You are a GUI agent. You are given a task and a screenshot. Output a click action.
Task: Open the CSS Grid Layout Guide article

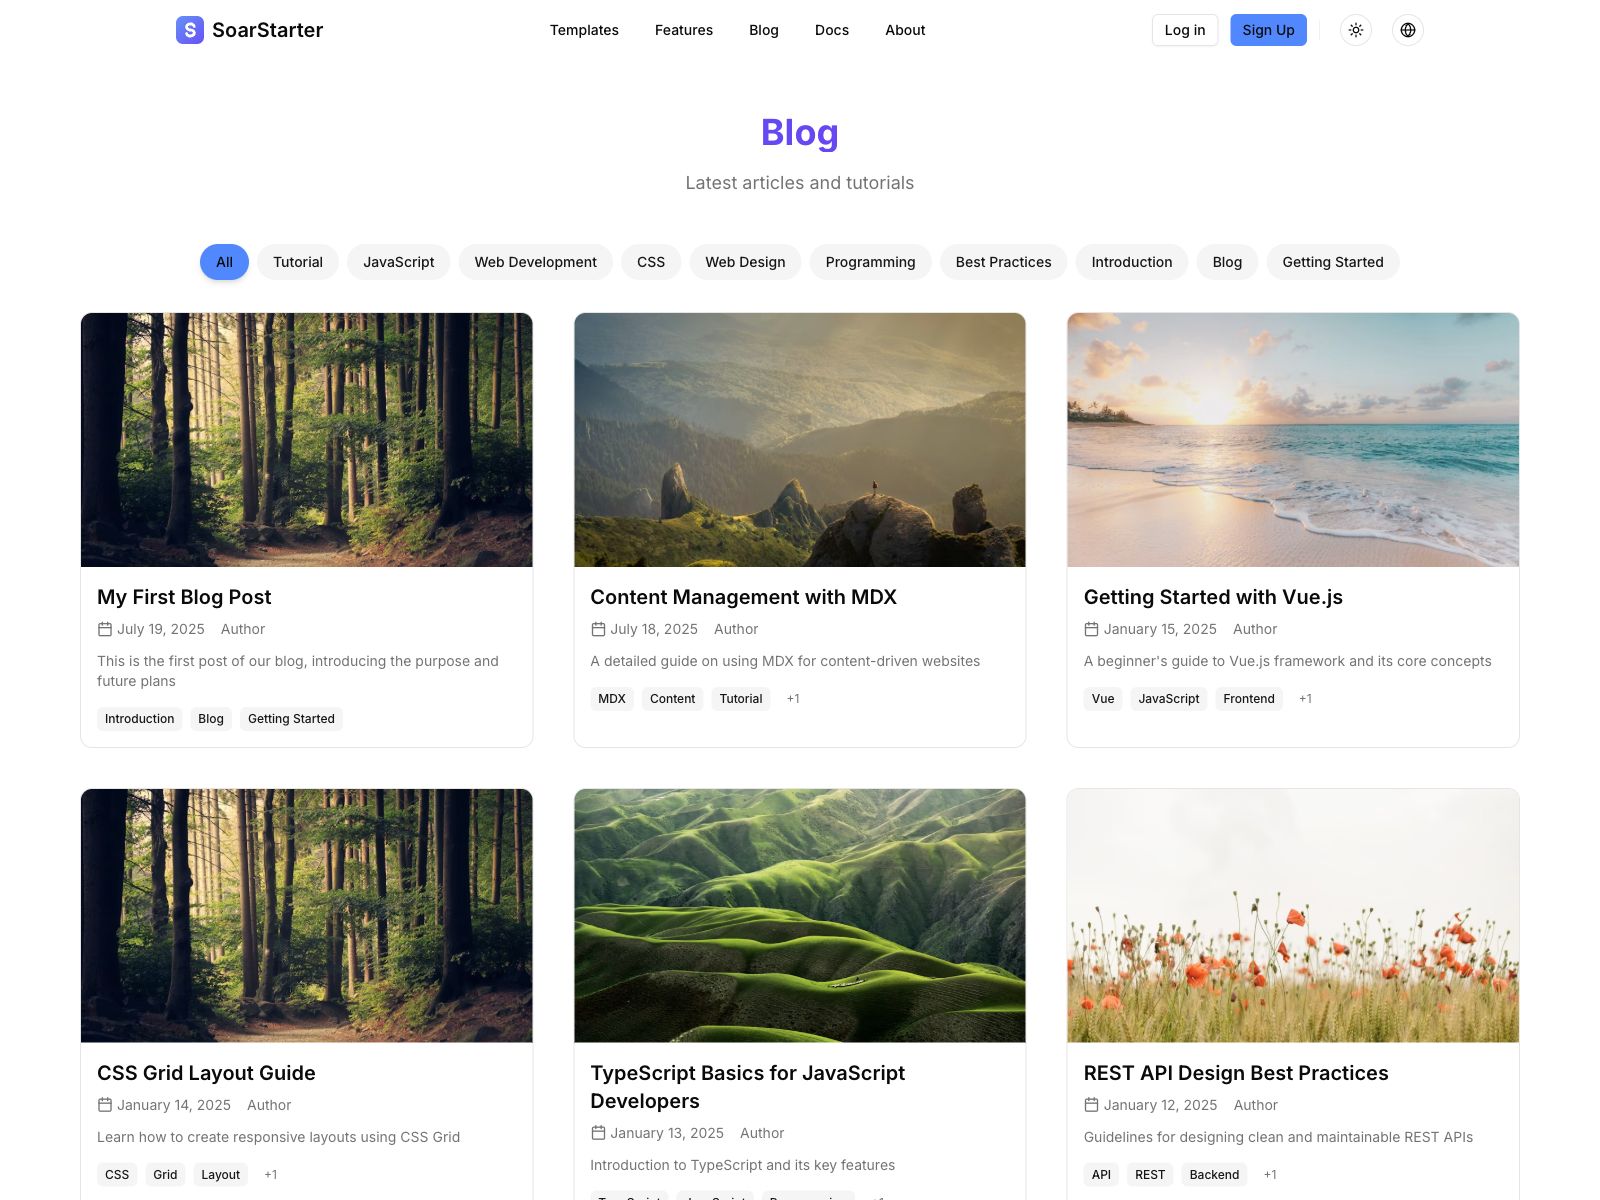206,1073
